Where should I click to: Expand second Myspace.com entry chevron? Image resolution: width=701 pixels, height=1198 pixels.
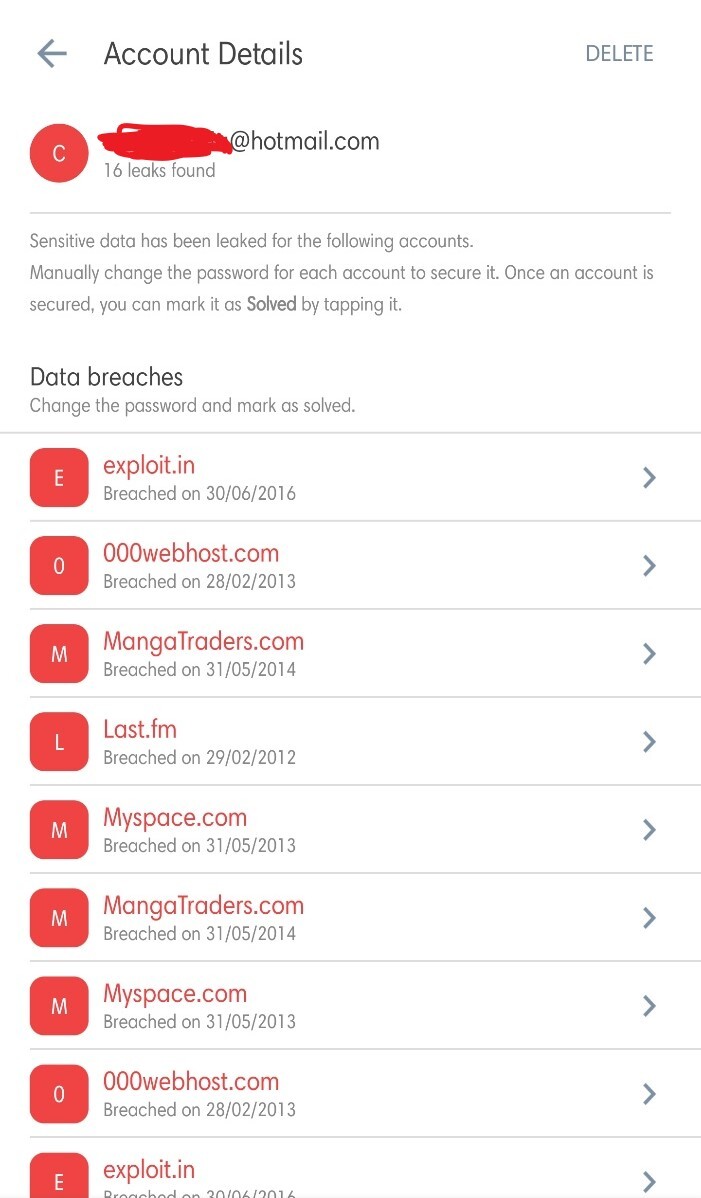649,1006
